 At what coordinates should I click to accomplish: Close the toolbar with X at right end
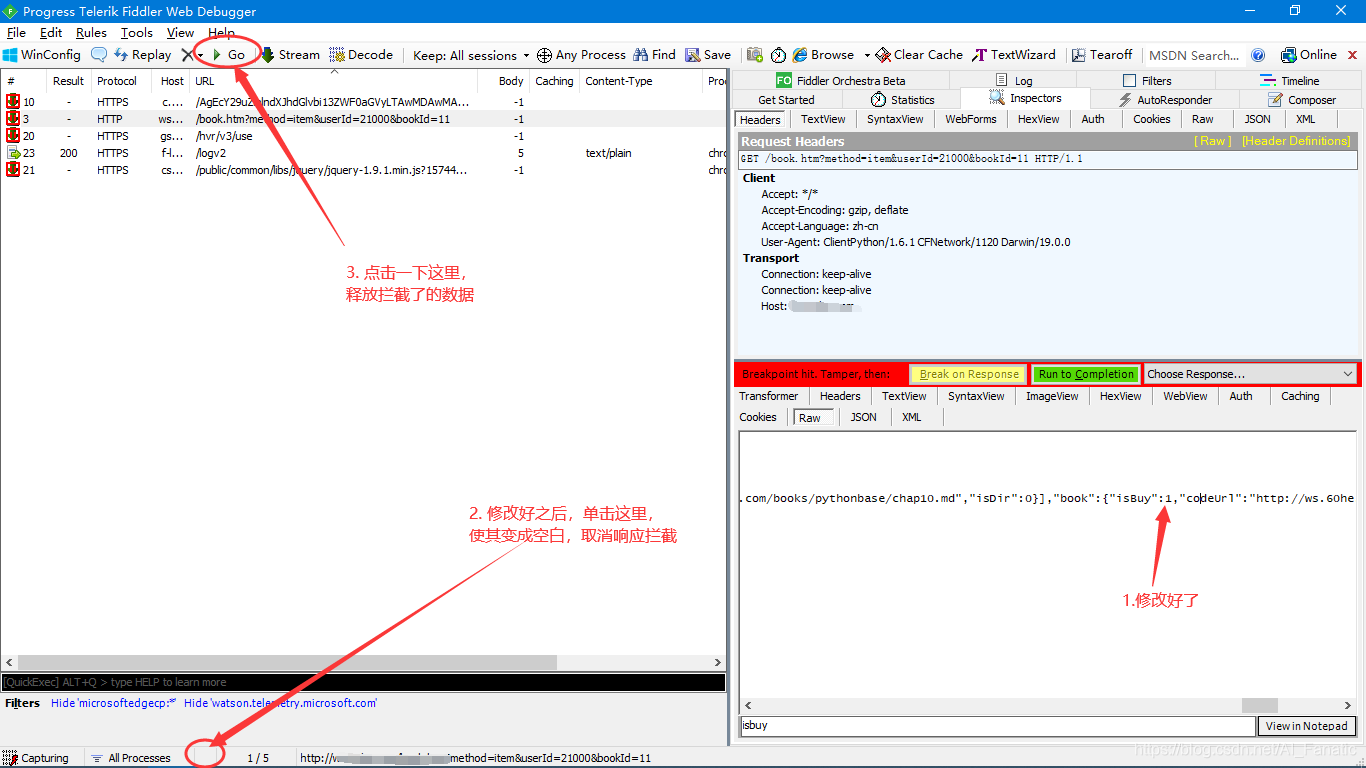tap(1353, 55)
